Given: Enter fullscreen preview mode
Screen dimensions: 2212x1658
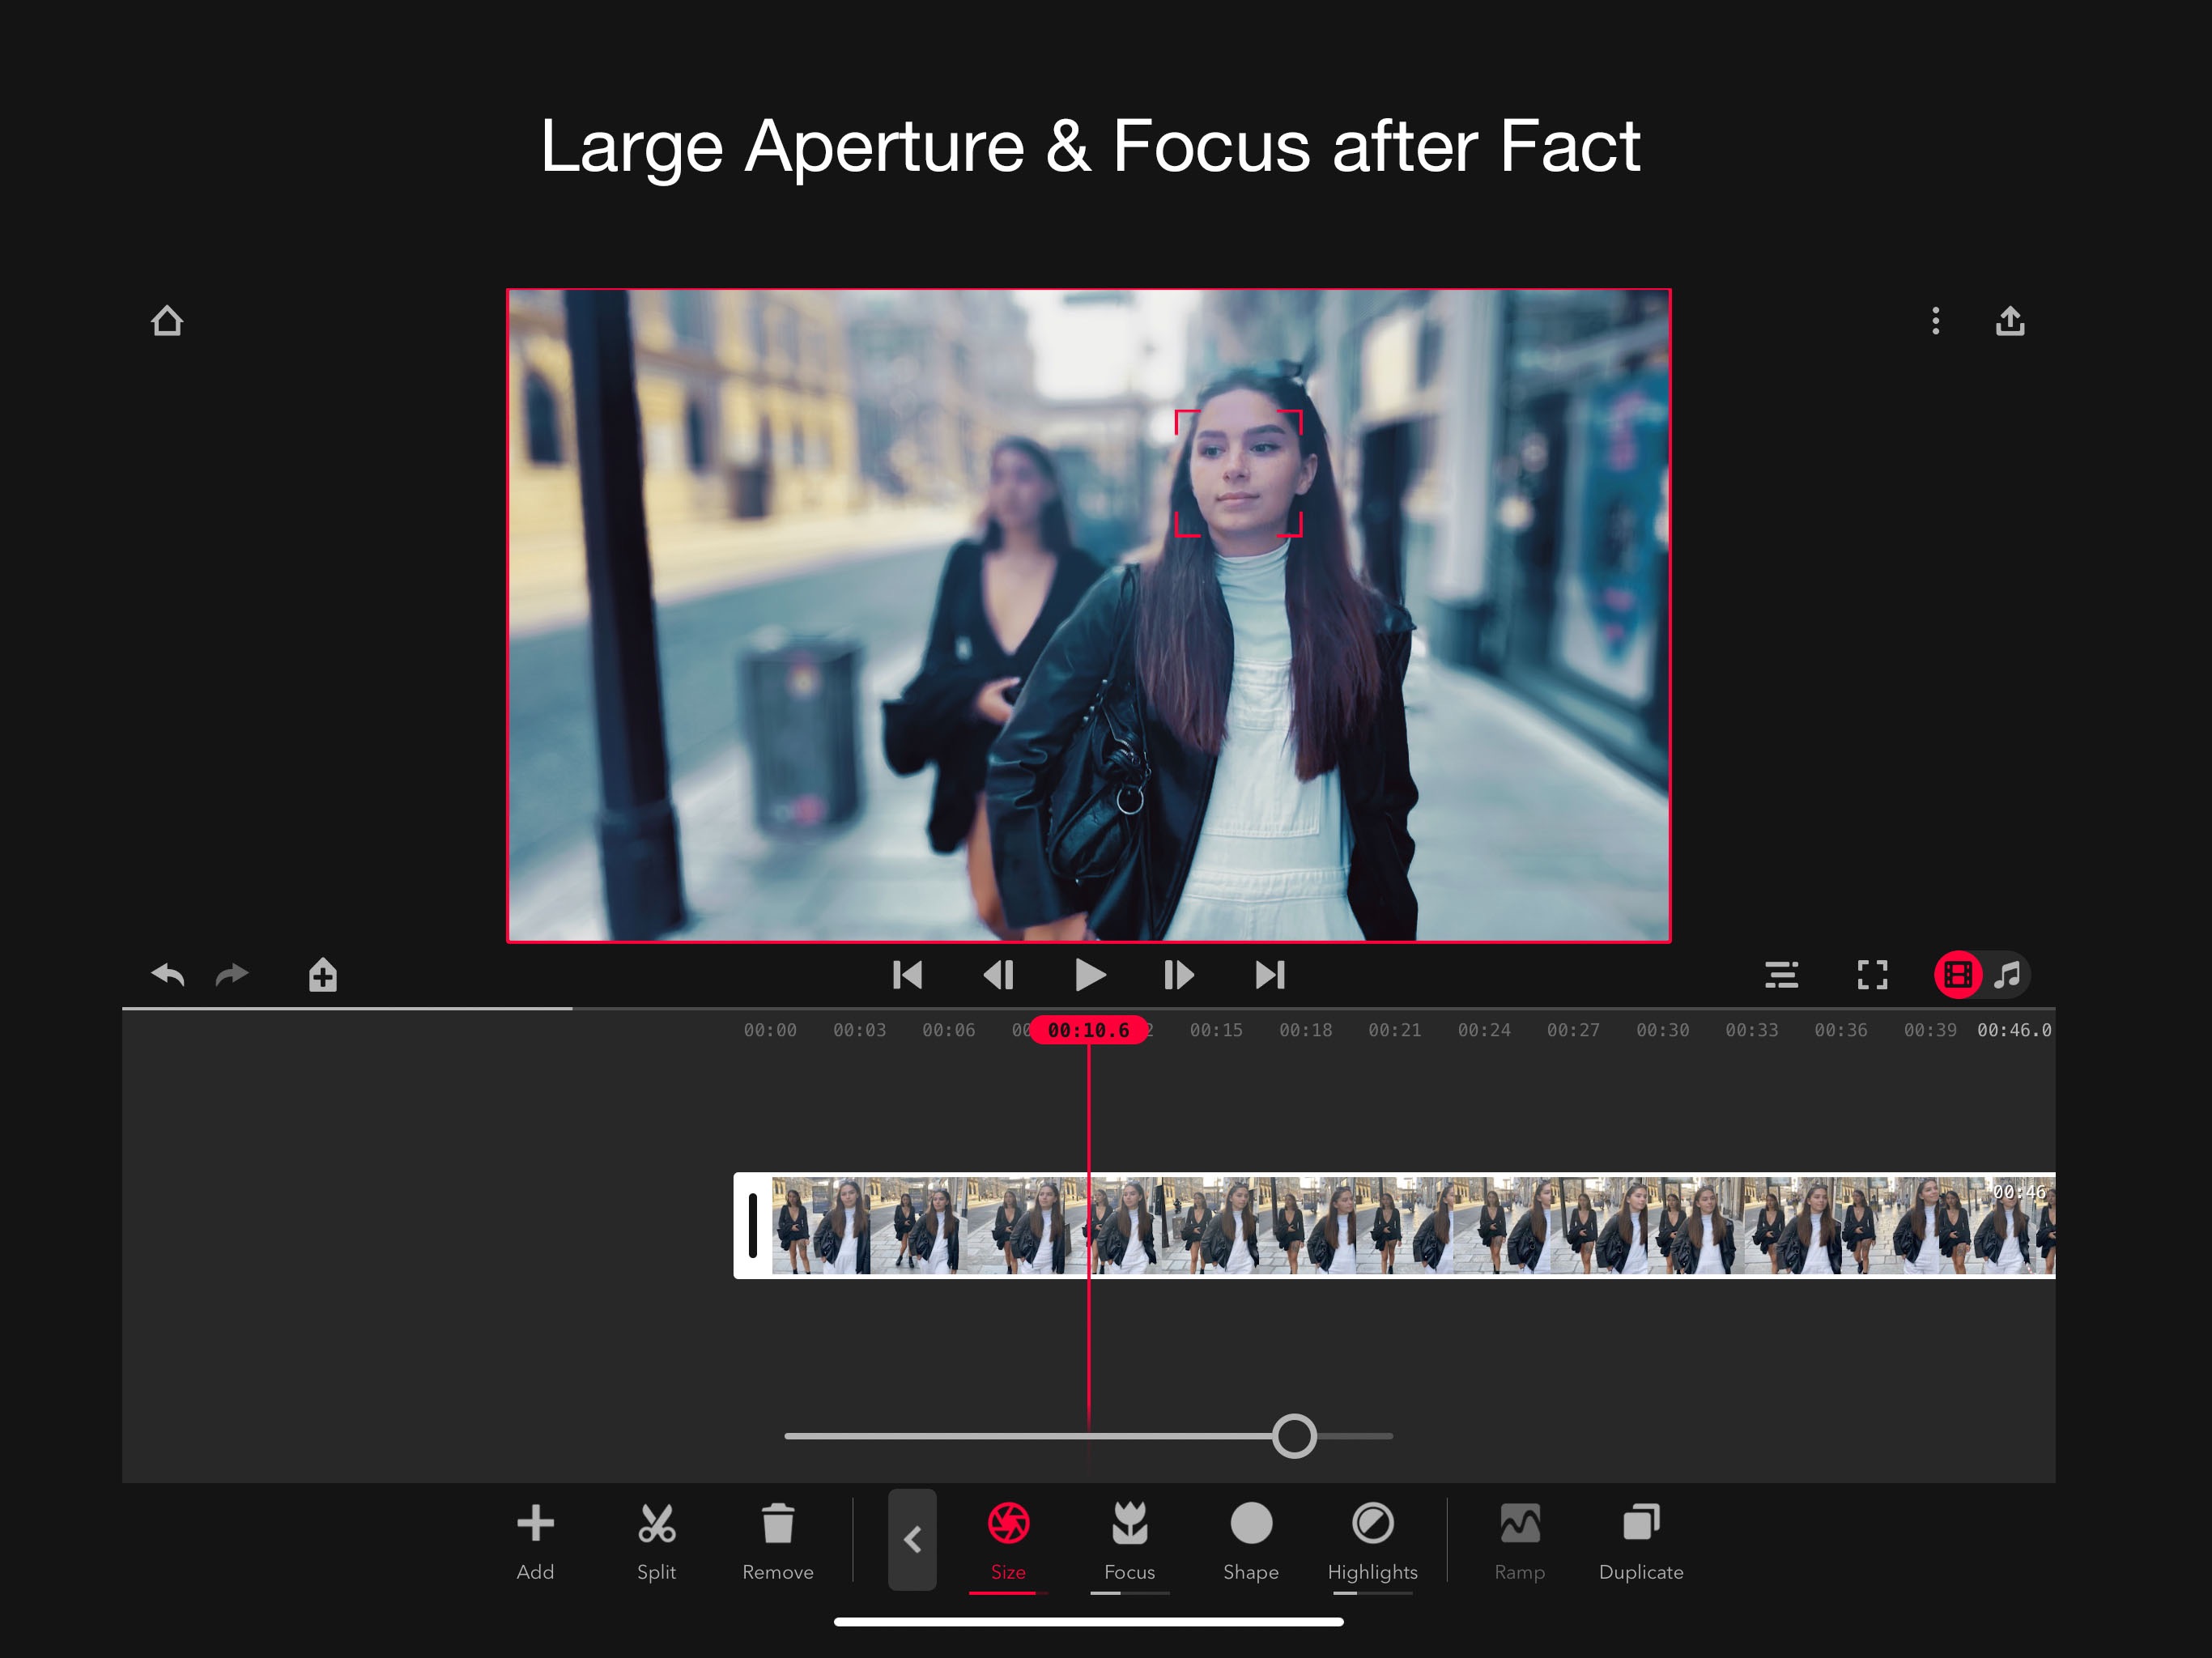Looking at the screenshot, I should click(1873, 975).
